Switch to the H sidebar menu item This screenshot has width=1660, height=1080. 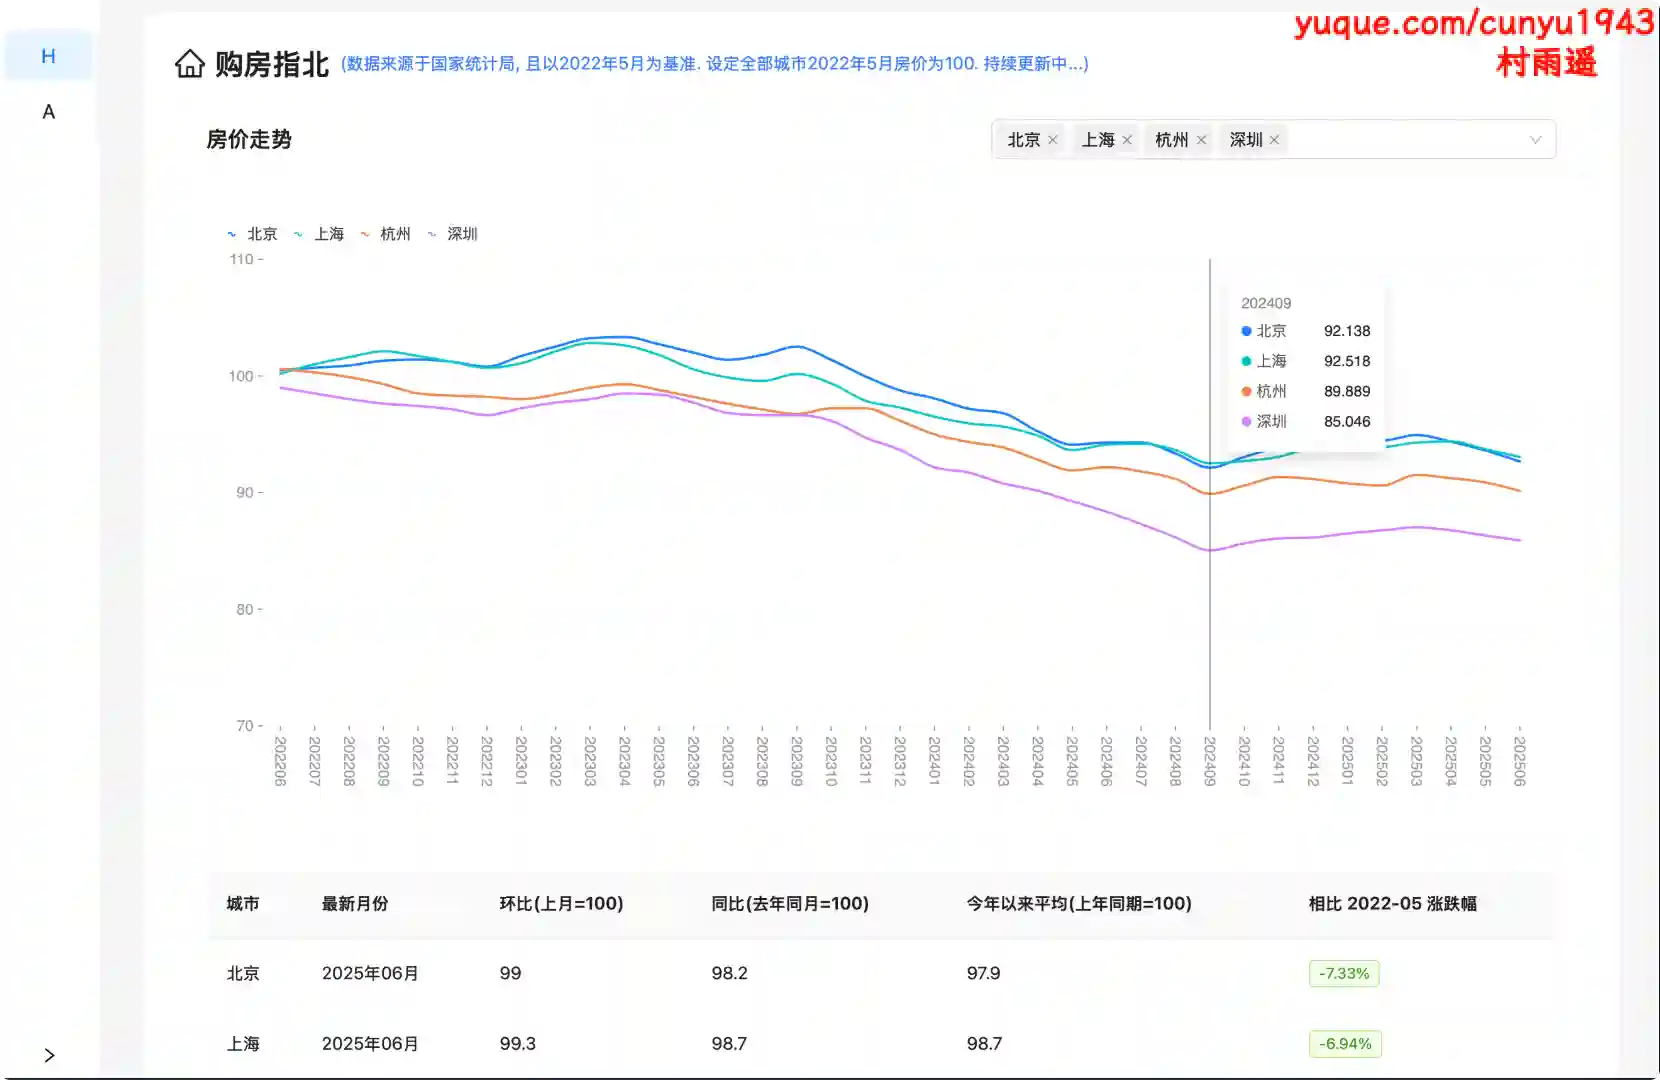pyautogui.click(x=48, y=56)
